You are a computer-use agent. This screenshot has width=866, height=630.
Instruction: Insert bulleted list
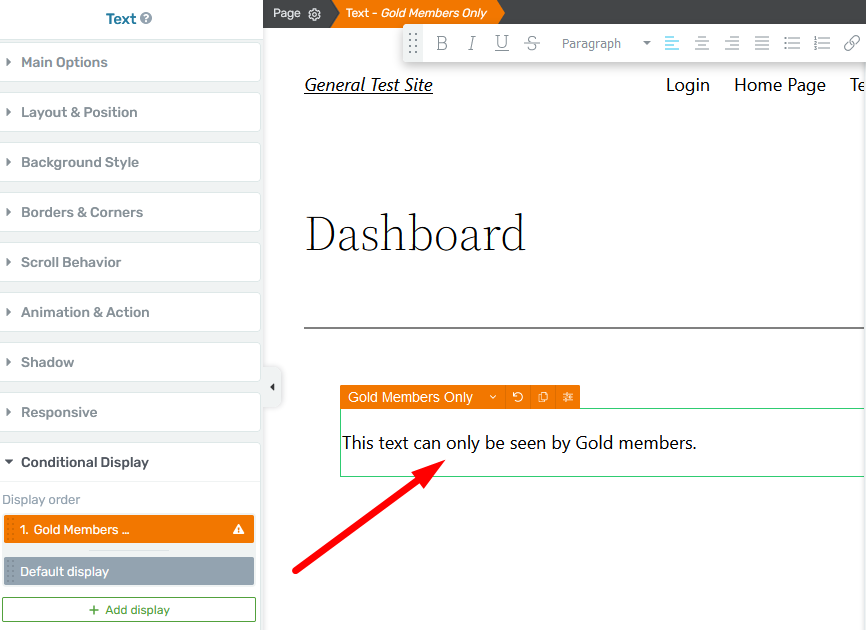click(x=791, y=43)
